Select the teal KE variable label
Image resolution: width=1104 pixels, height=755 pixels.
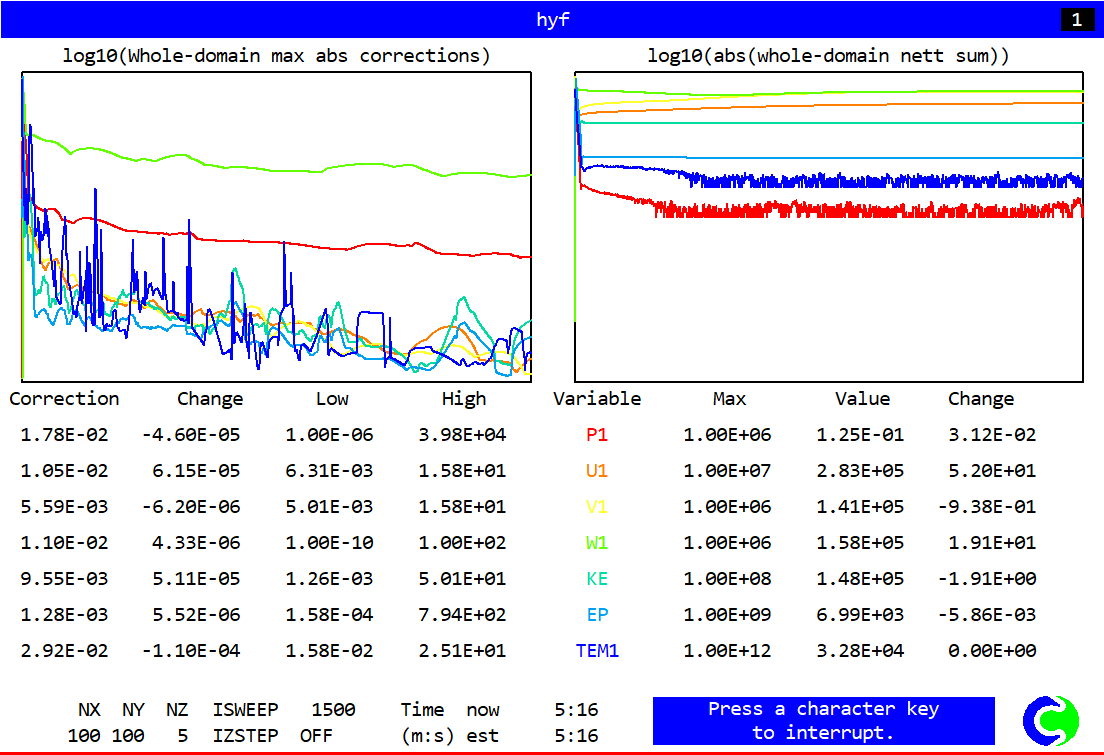[597, 579]
